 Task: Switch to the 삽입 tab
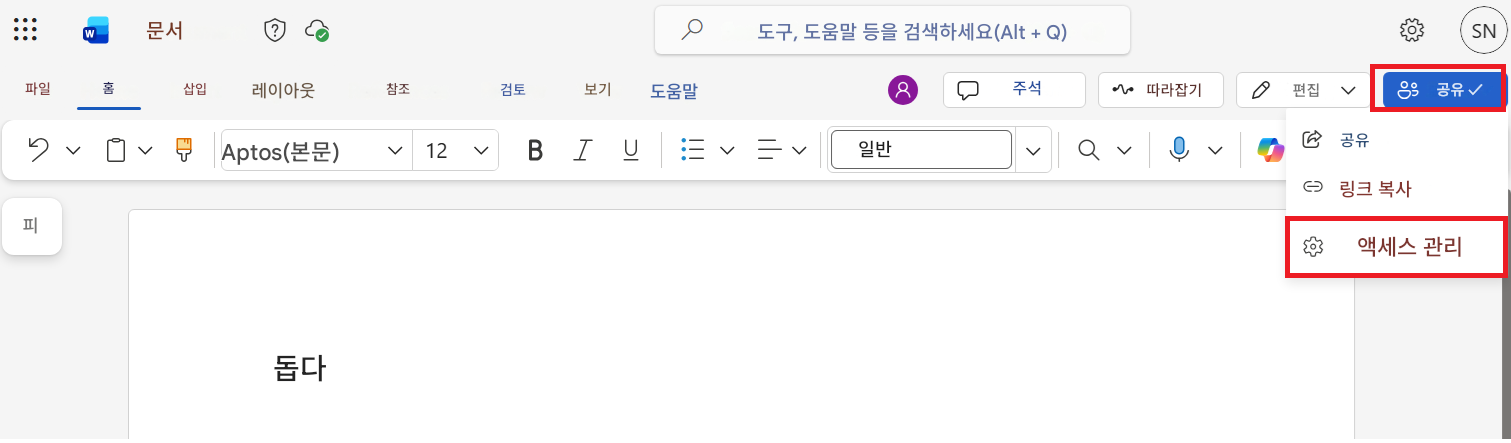195,89
